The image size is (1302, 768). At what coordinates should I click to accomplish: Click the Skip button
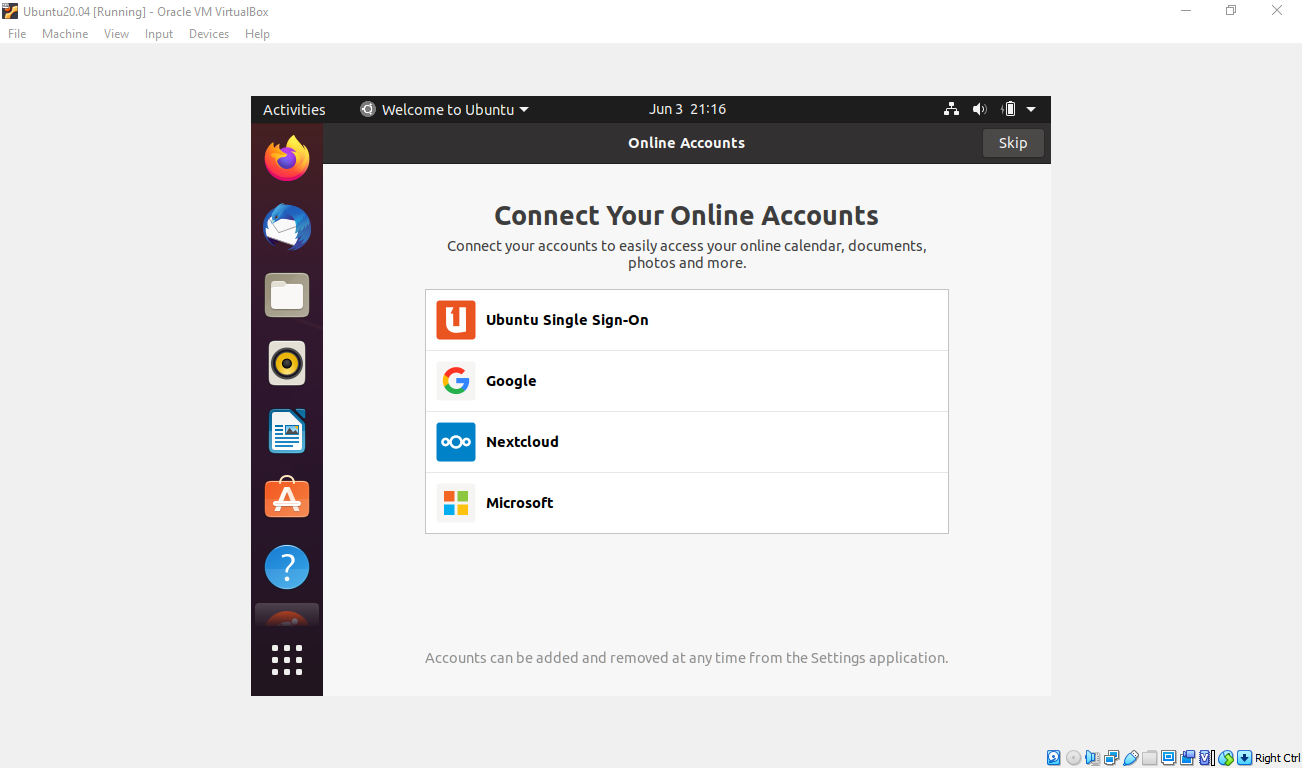point(1013,143)
